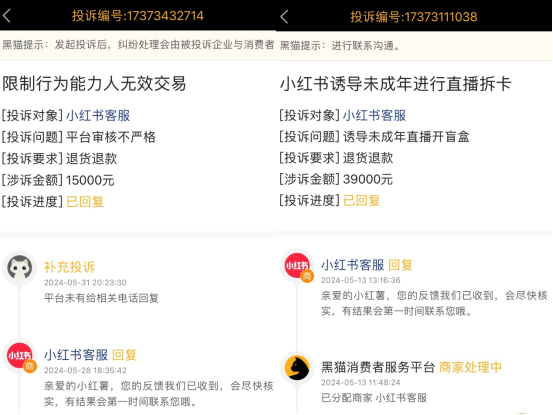Tap the 黑猫提示 banner saying 进行联系沟通
Screen dimensions: 553x415
tap(414, 45)
